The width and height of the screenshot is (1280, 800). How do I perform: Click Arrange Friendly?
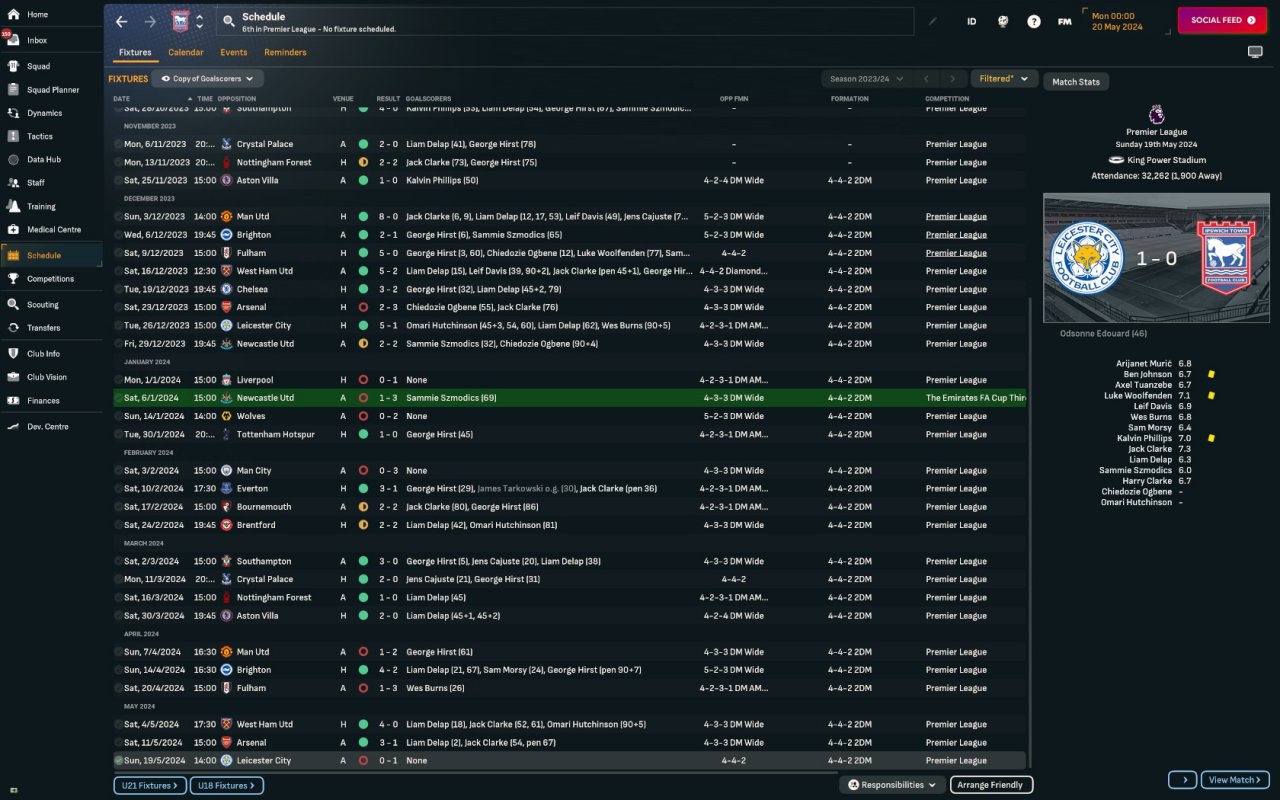(x=992, y=785)
